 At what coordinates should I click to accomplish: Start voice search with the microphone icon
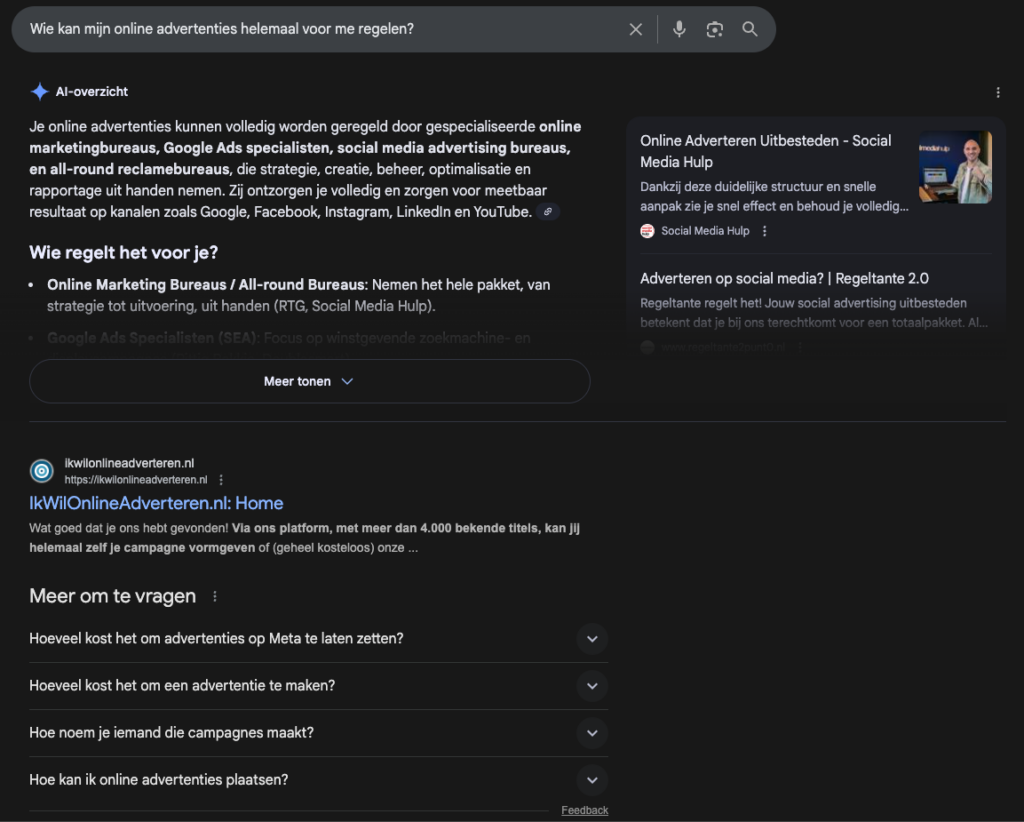(679, 29)
